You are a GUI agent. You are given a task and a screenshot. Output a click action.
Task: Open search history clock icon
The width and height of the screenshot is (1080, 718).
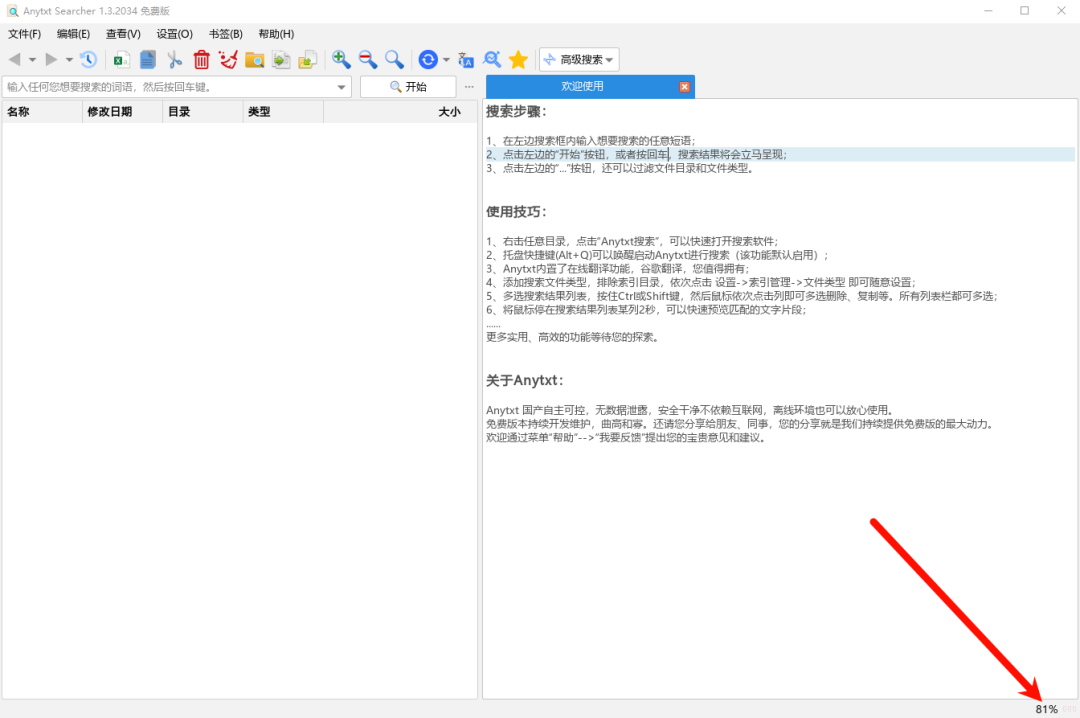click(88, 60)
